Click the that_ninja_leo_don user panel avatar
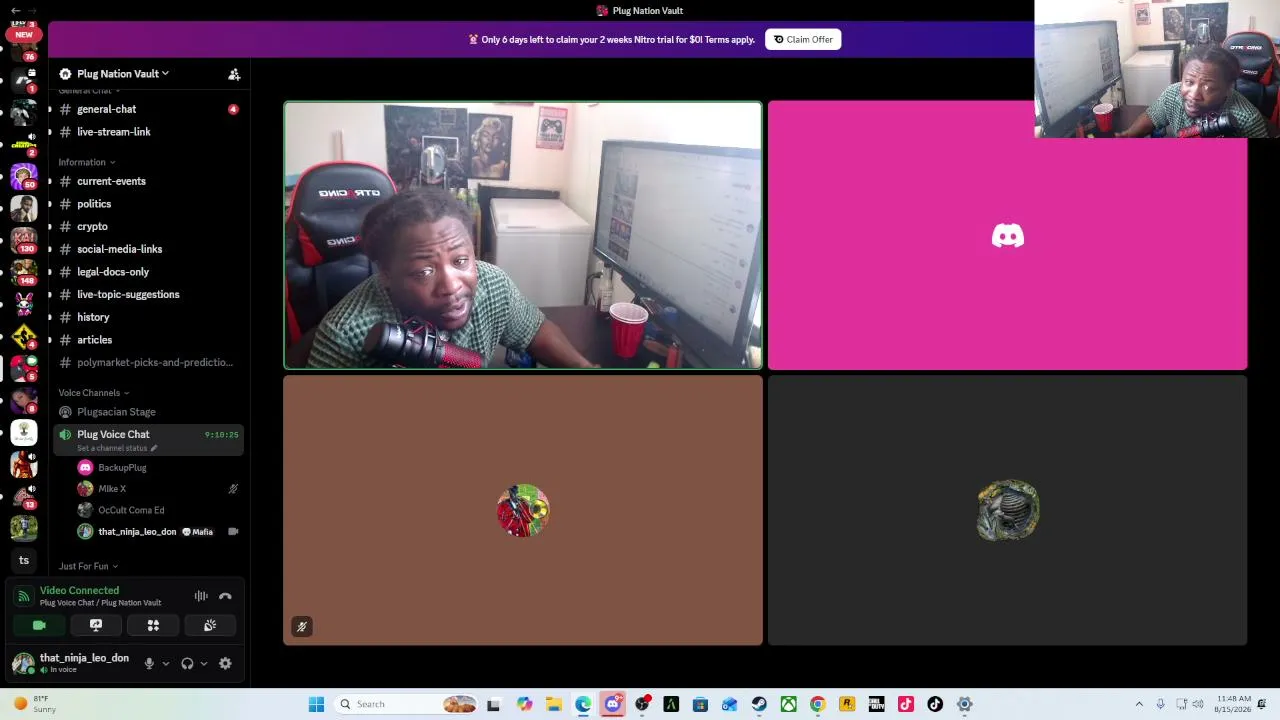Screen dimensions: 1280x720 23,663
